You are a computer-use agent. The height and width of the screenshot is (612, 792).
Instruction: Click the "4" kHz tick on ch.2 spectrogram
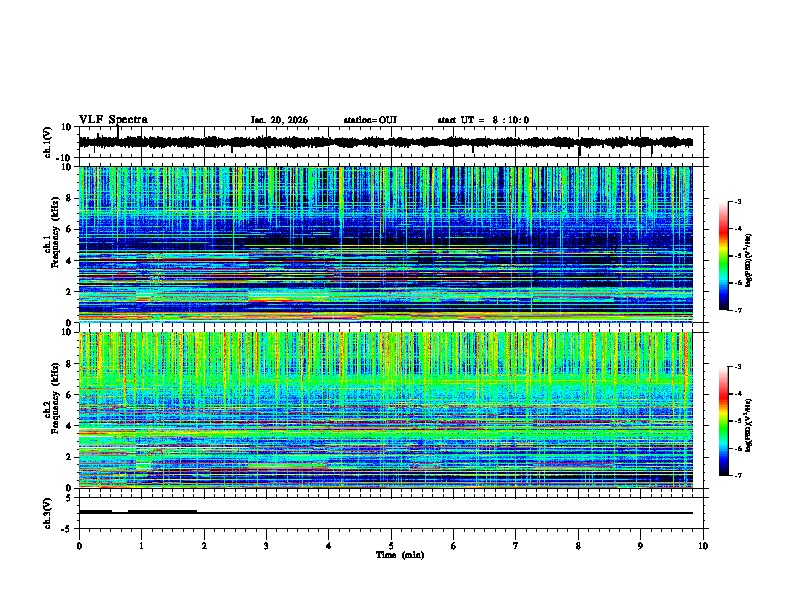click(x=70, y=426)
